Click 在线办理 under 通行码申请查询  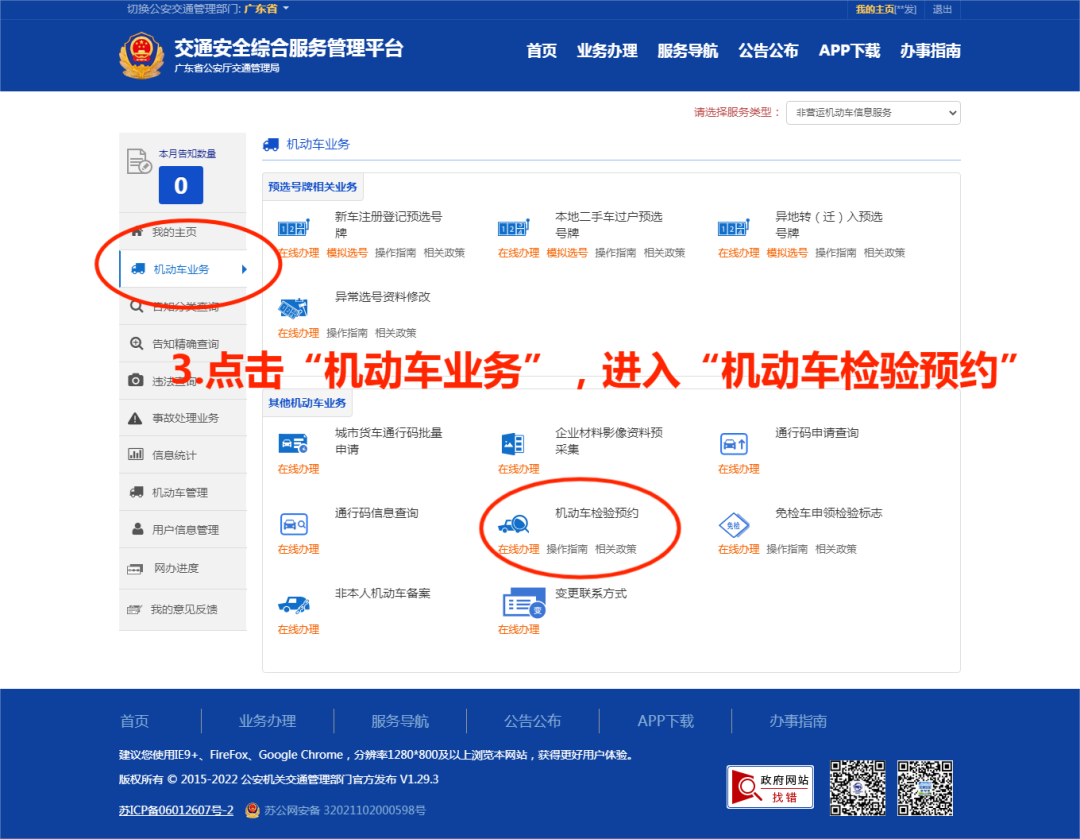[738, 469]
